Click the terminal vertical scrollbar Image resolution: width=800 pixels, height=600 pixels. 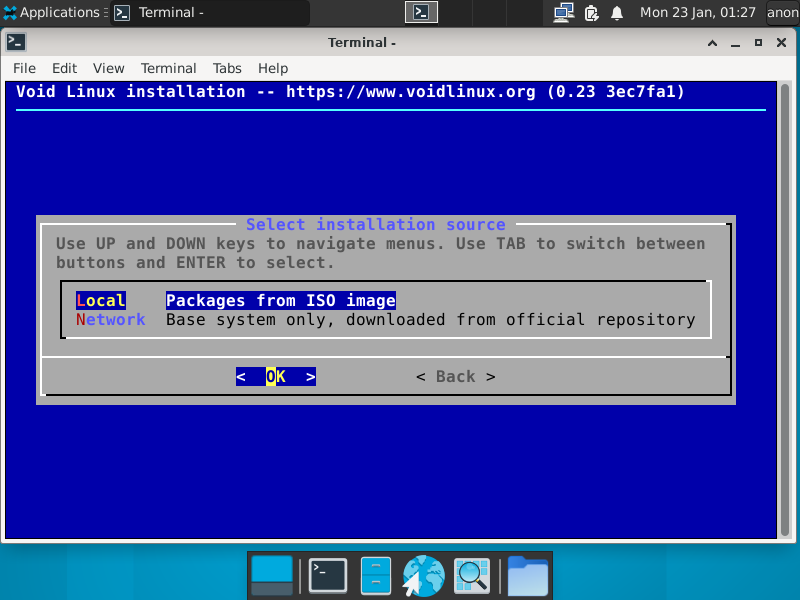click(x=785, y=310)
